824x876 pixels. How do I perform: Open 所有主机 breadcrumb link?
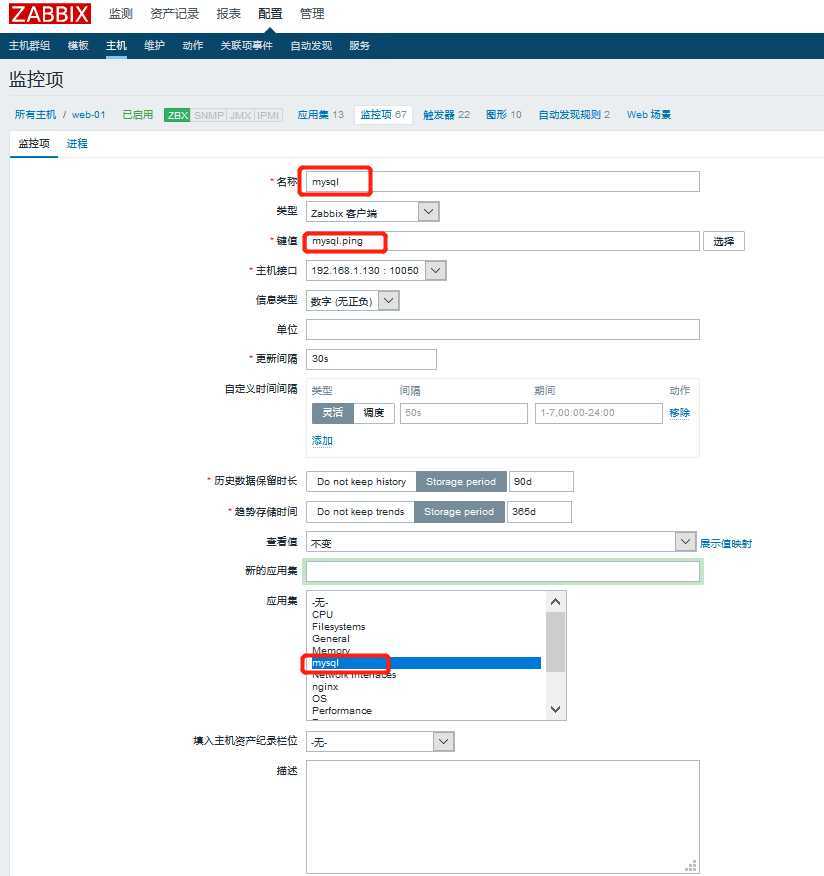[35, 115]
